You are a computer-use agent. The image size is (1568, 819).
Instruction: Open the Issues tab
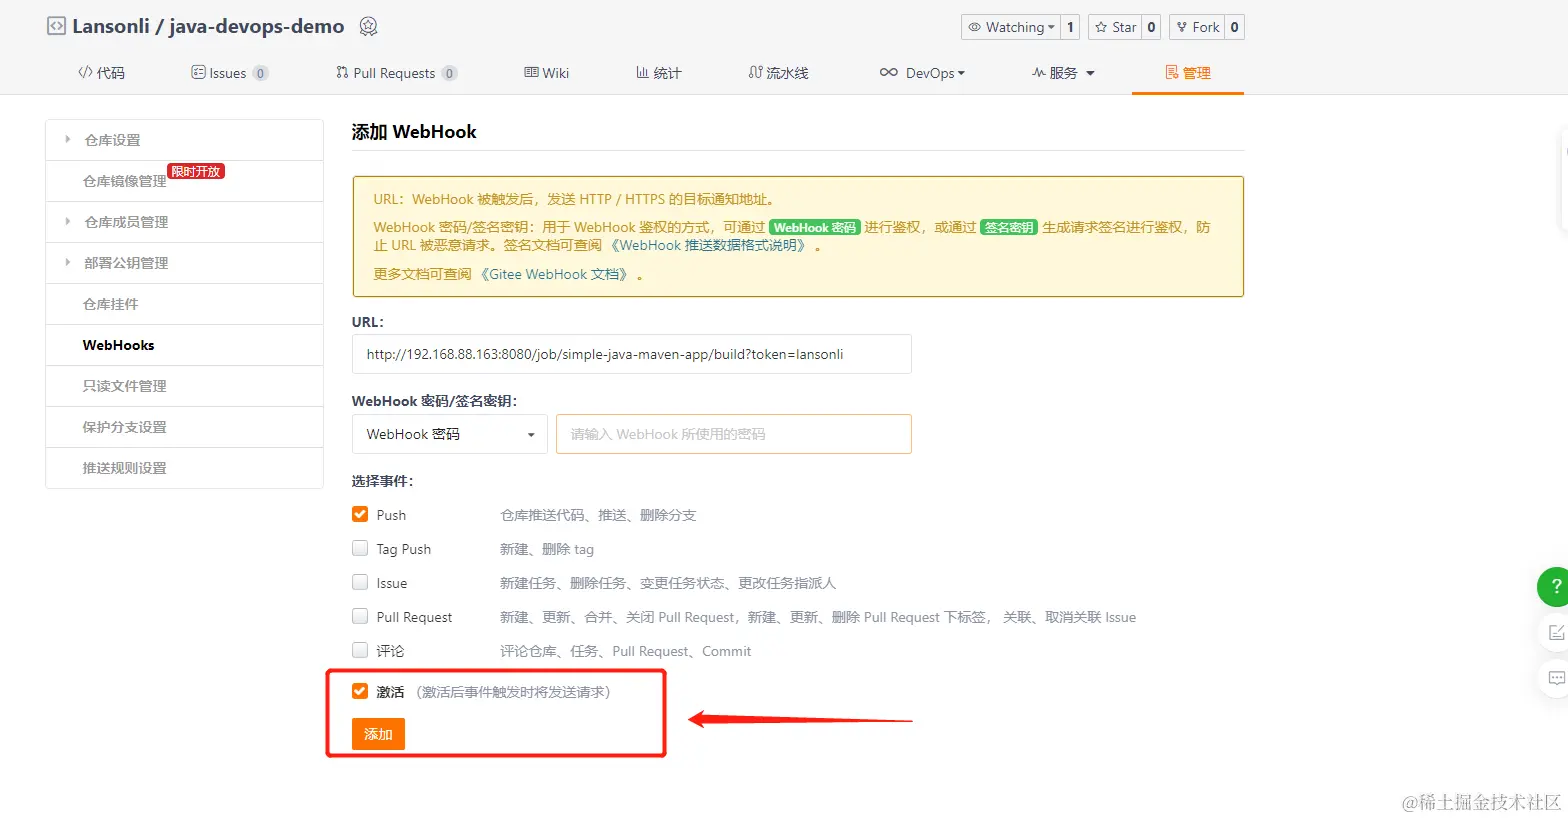point(229,73)
